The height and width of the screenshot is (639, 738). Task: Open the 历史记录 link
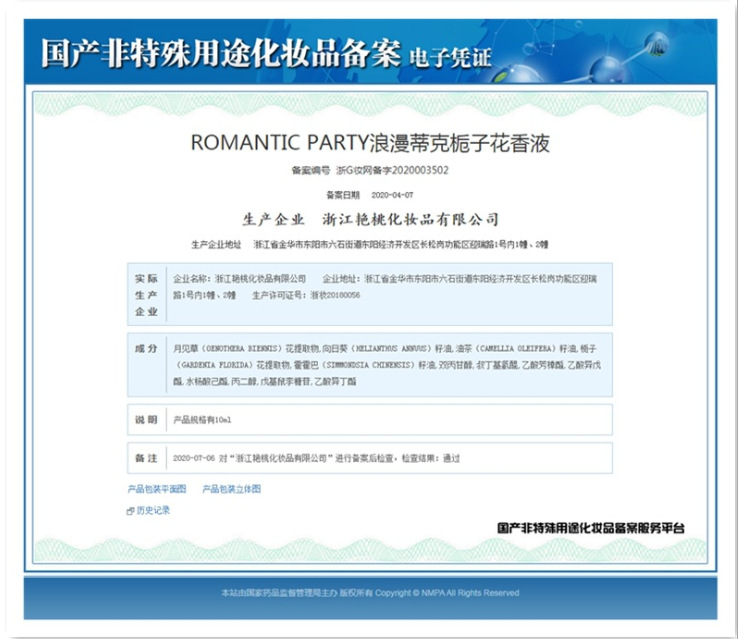pos(153,510)
